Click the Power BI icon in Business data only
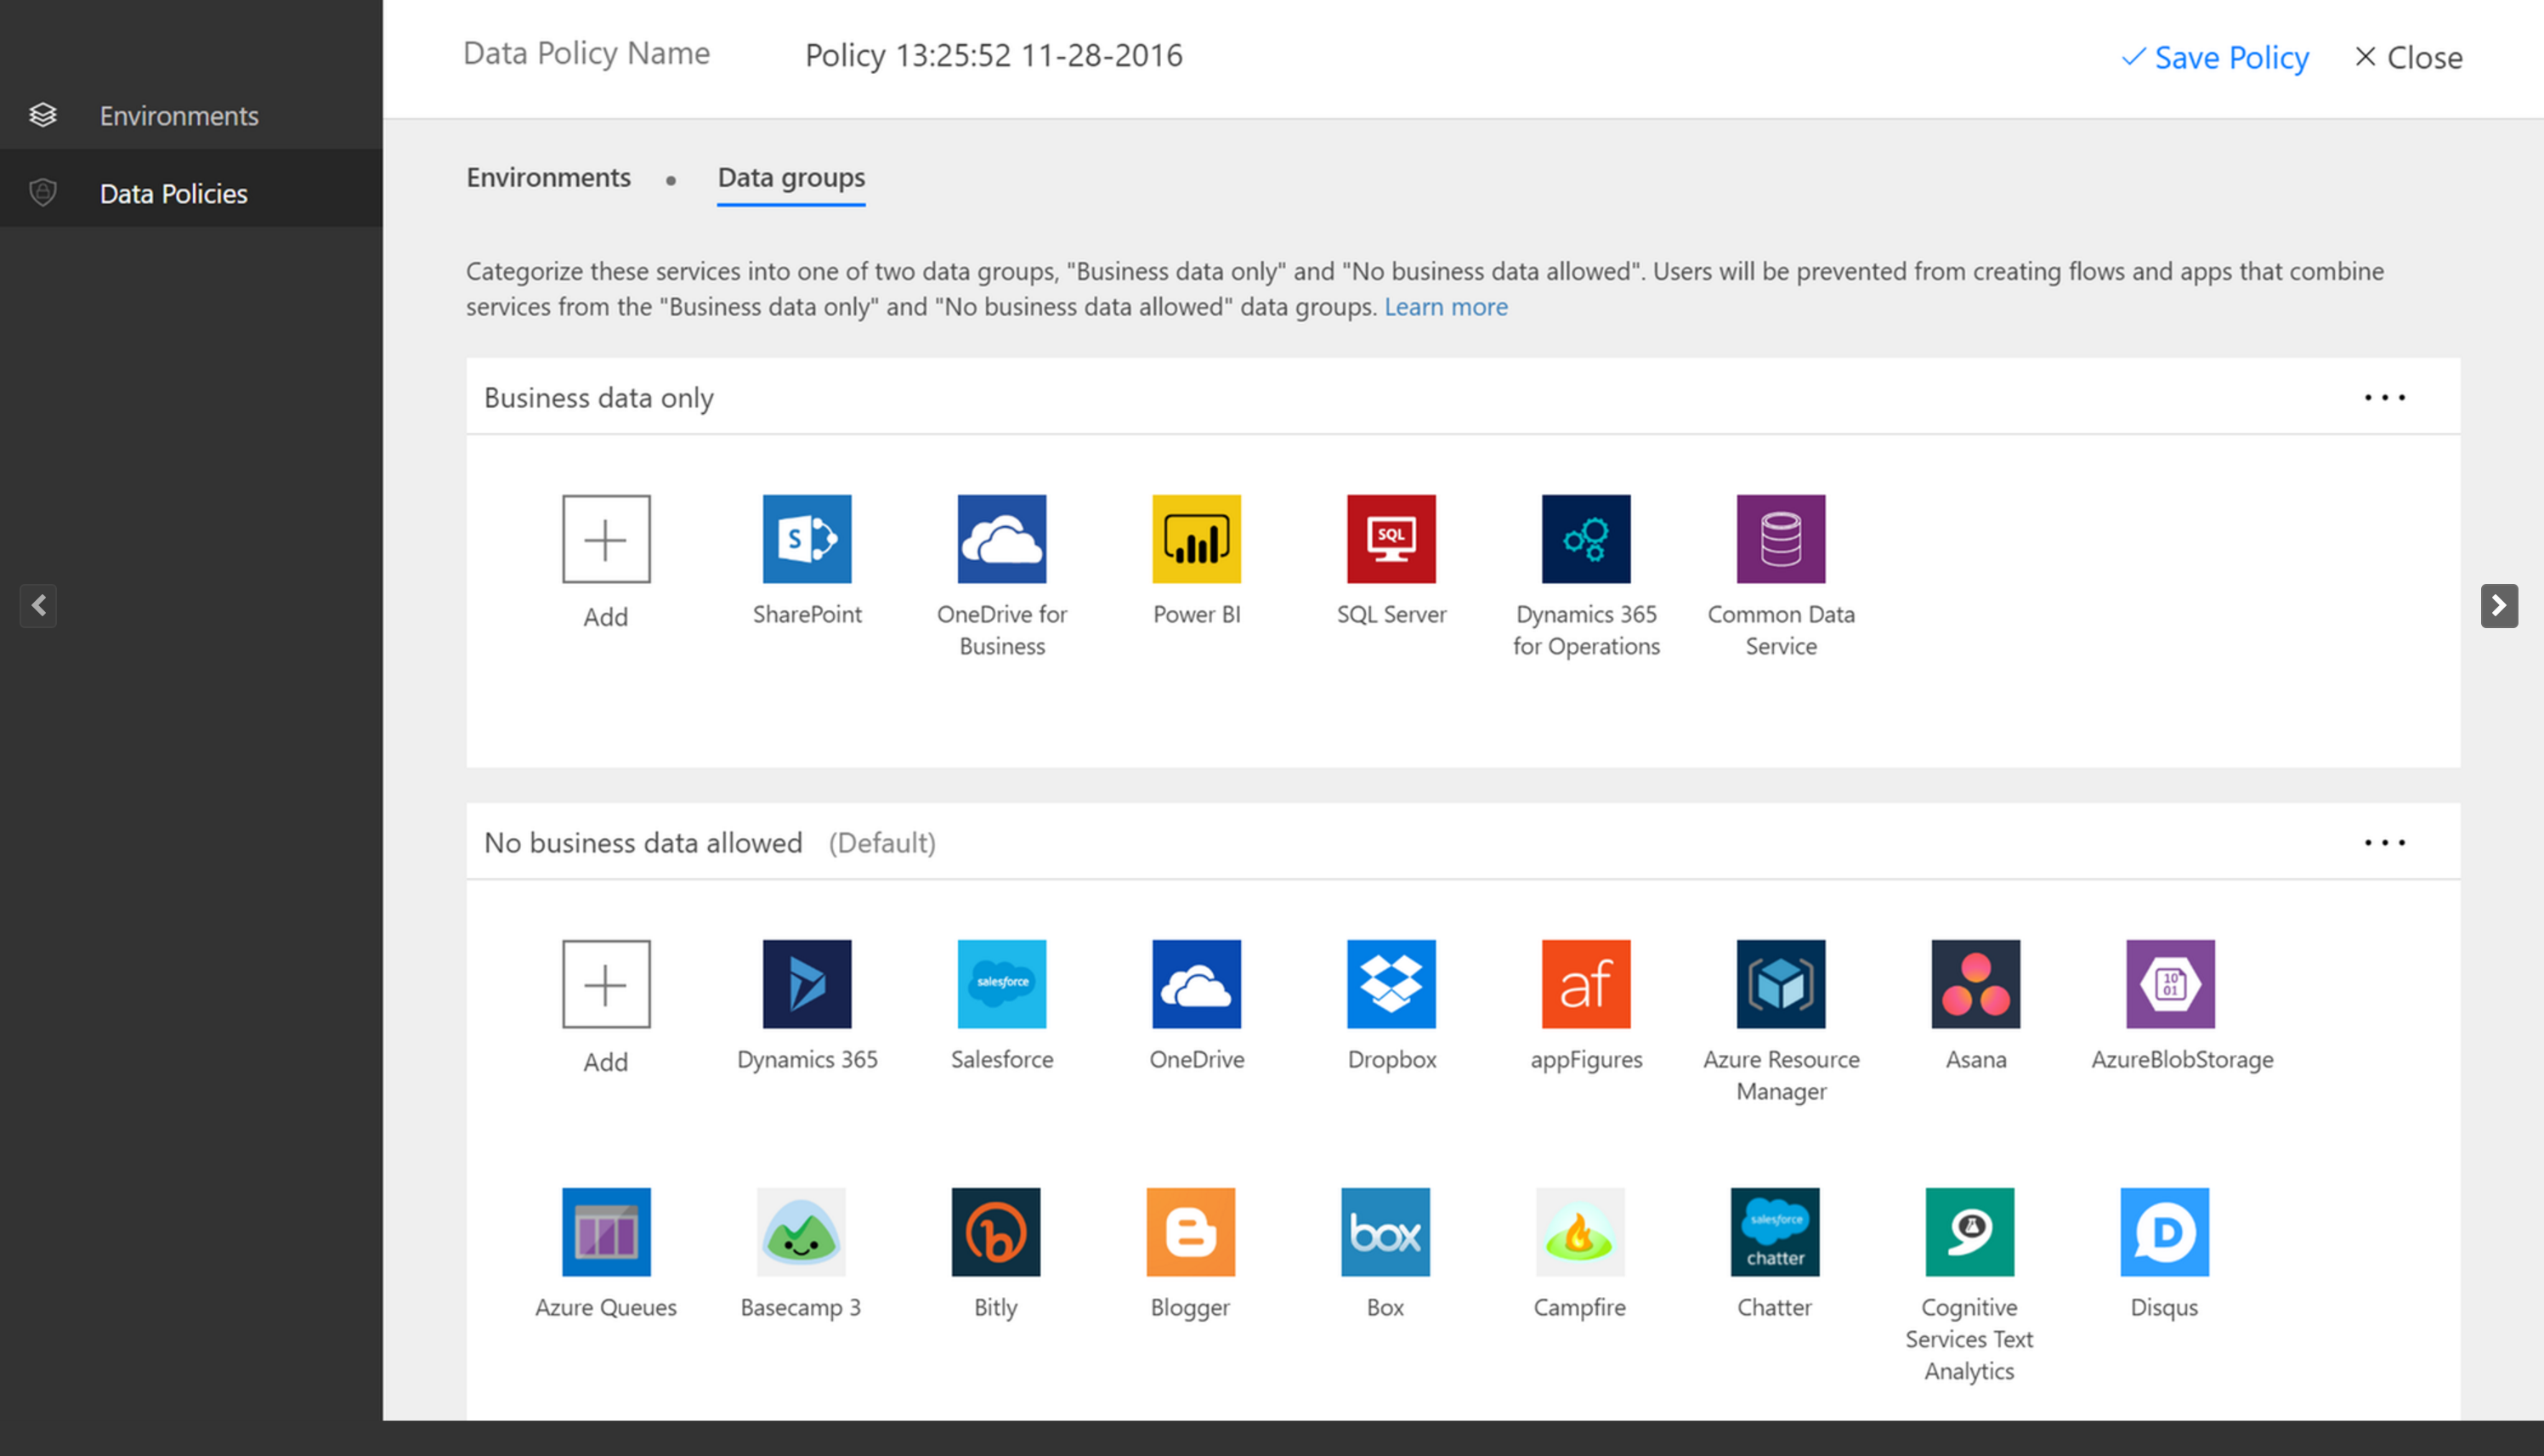The height and width of the screenshot is (1456, 2544). (1197, 536)
